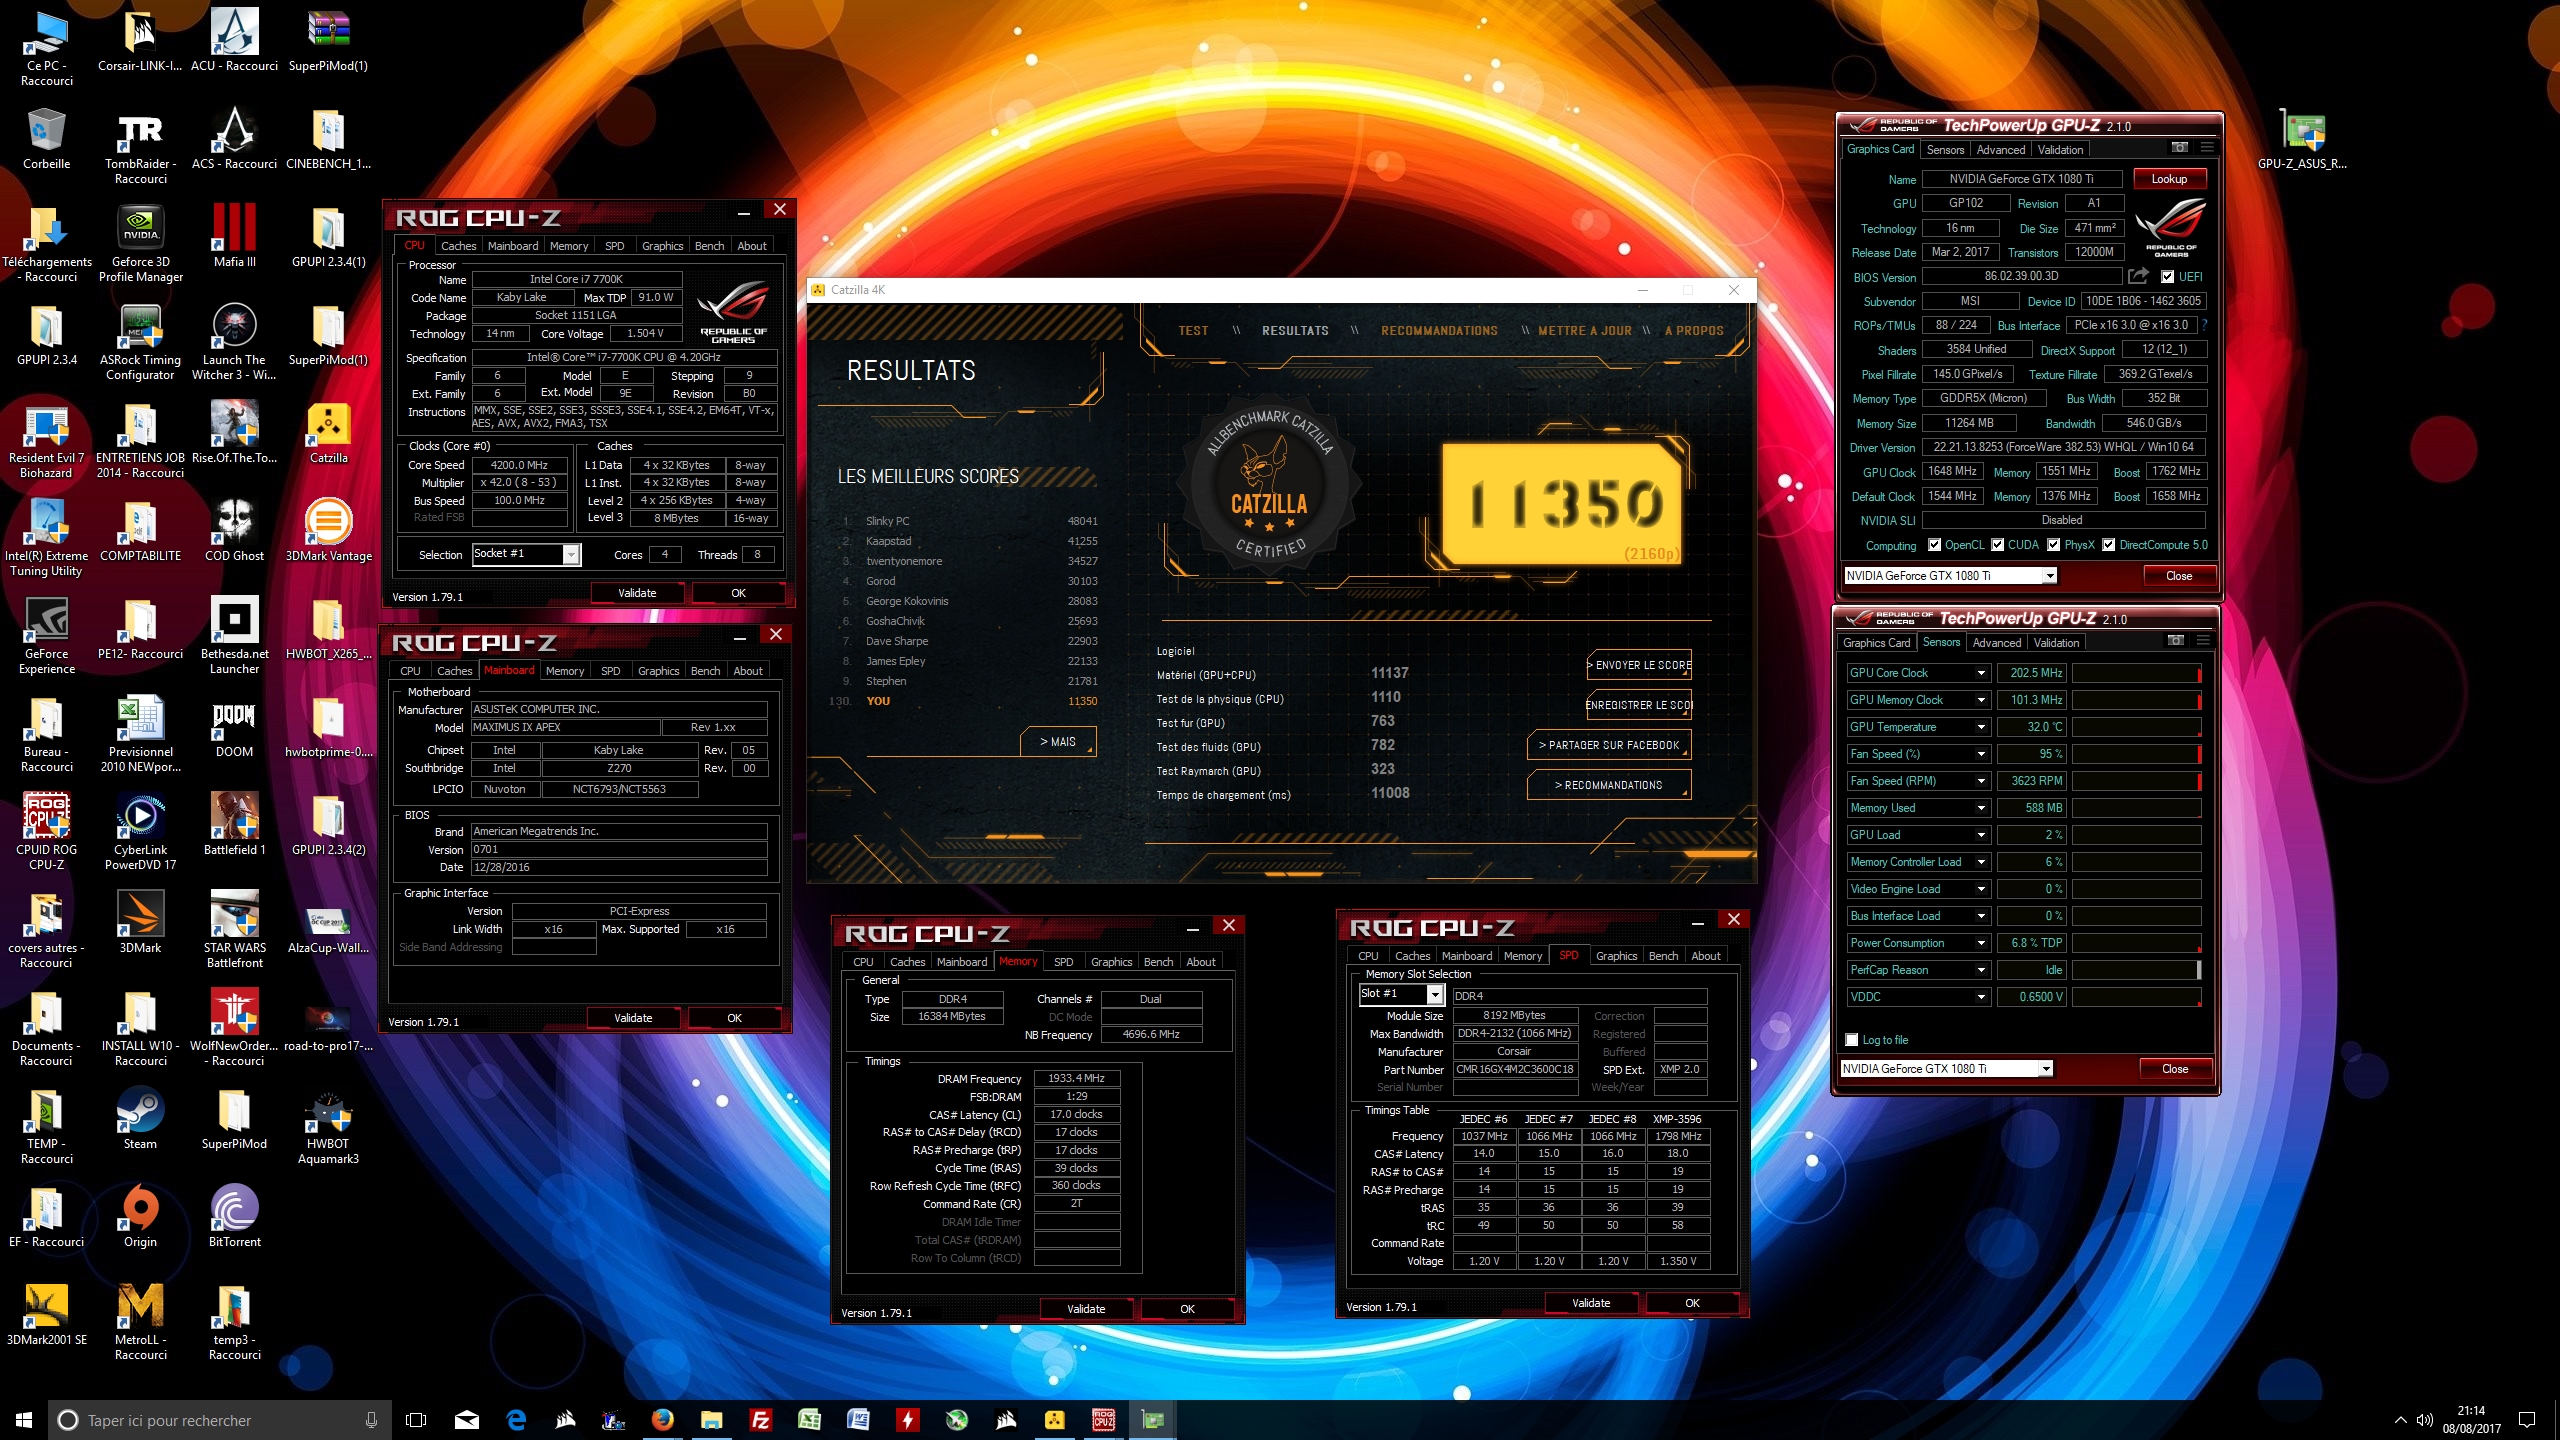Expand the GPU Temperature sensor dropdown
This screenshot has width=2560, height=1440.
tap(1980, 727)
